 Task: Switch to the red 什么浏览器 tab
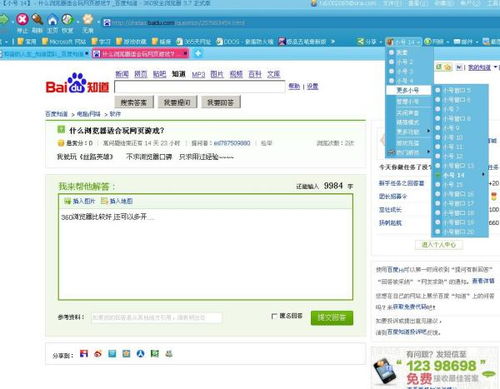141,53
